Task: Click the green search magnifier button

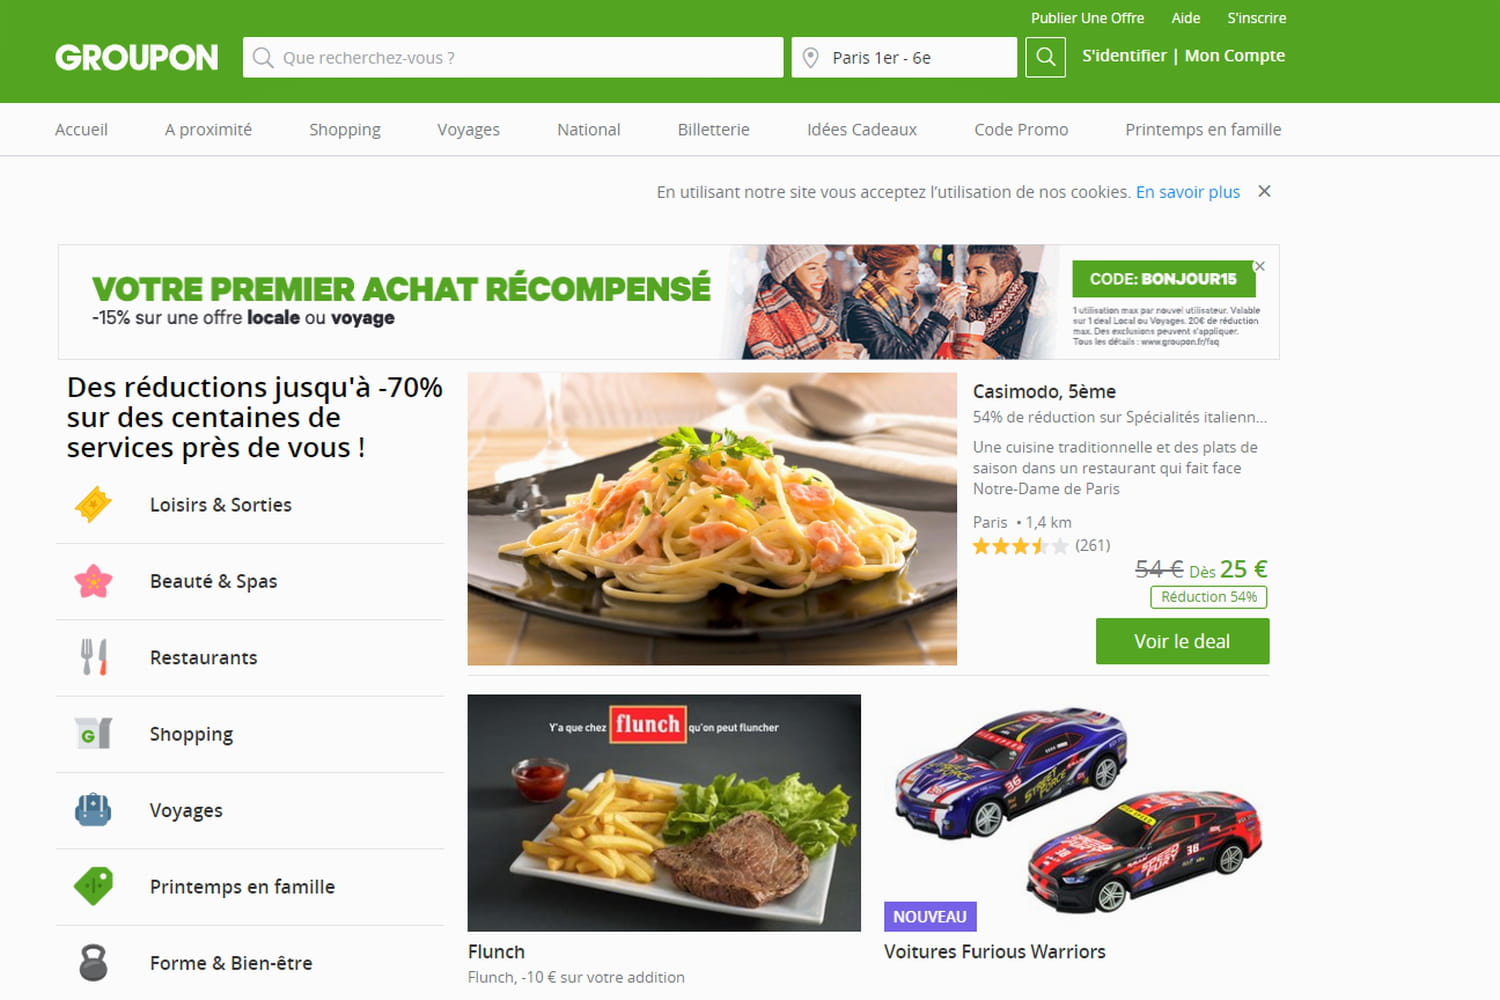Action: pyautogui.click(x=1045, y=57)
